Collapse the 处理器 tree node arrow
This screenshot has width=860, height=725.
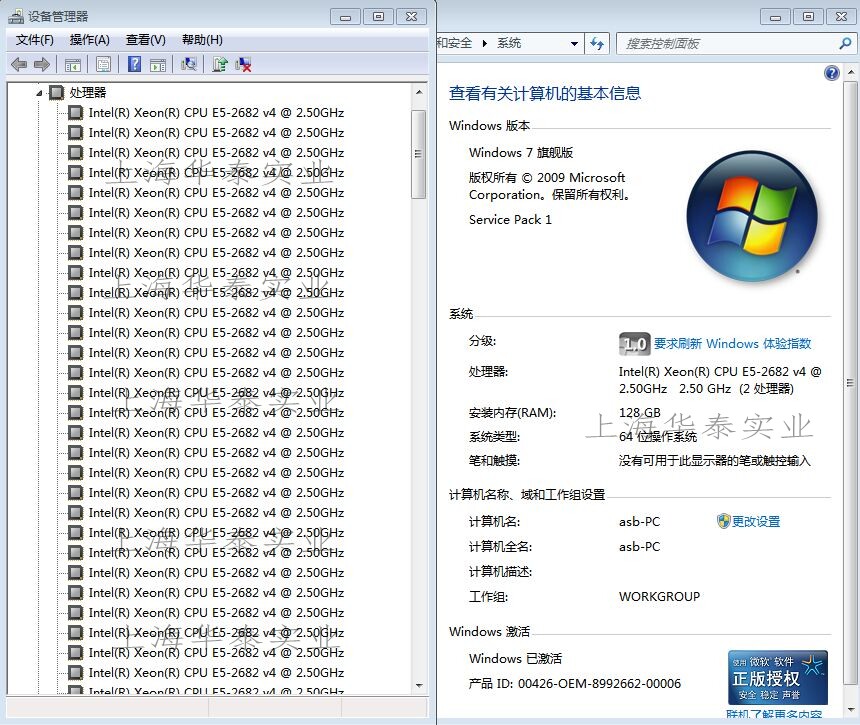coord(39,93)
